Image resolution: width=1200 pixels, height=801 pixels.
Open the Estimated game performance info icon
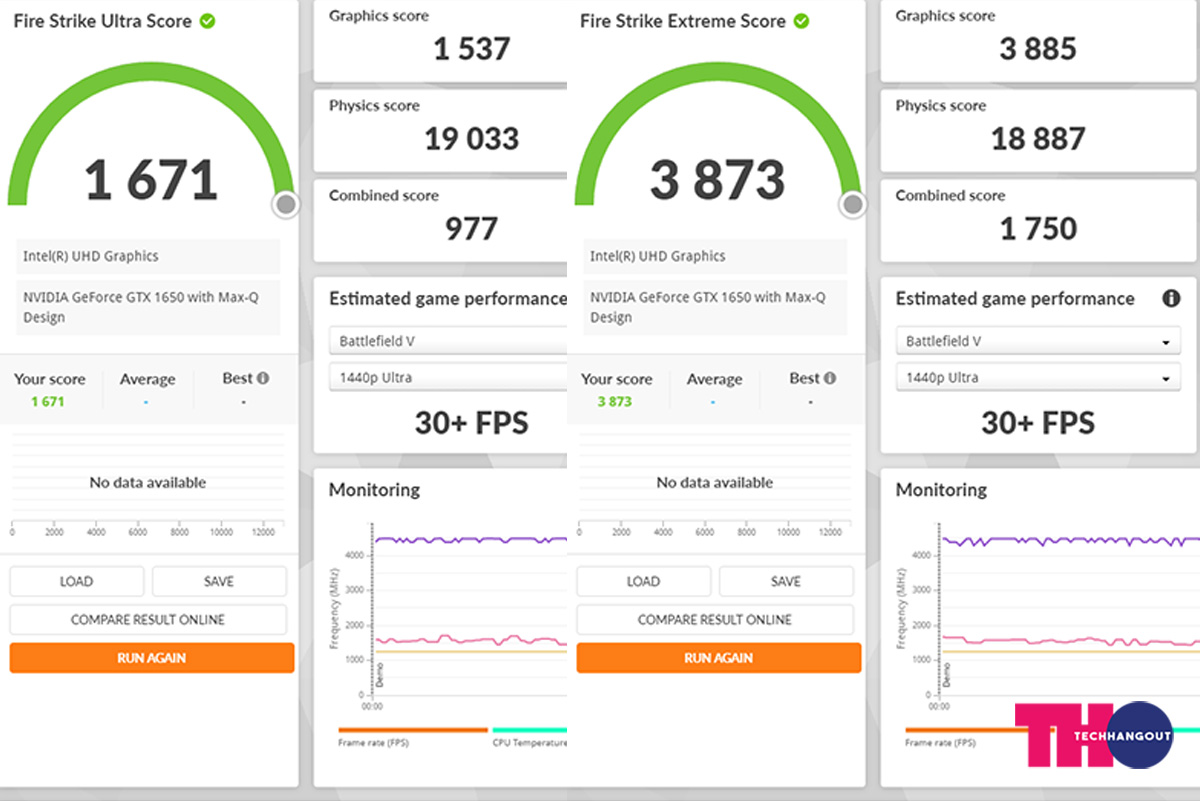[x=1171, y=298]
